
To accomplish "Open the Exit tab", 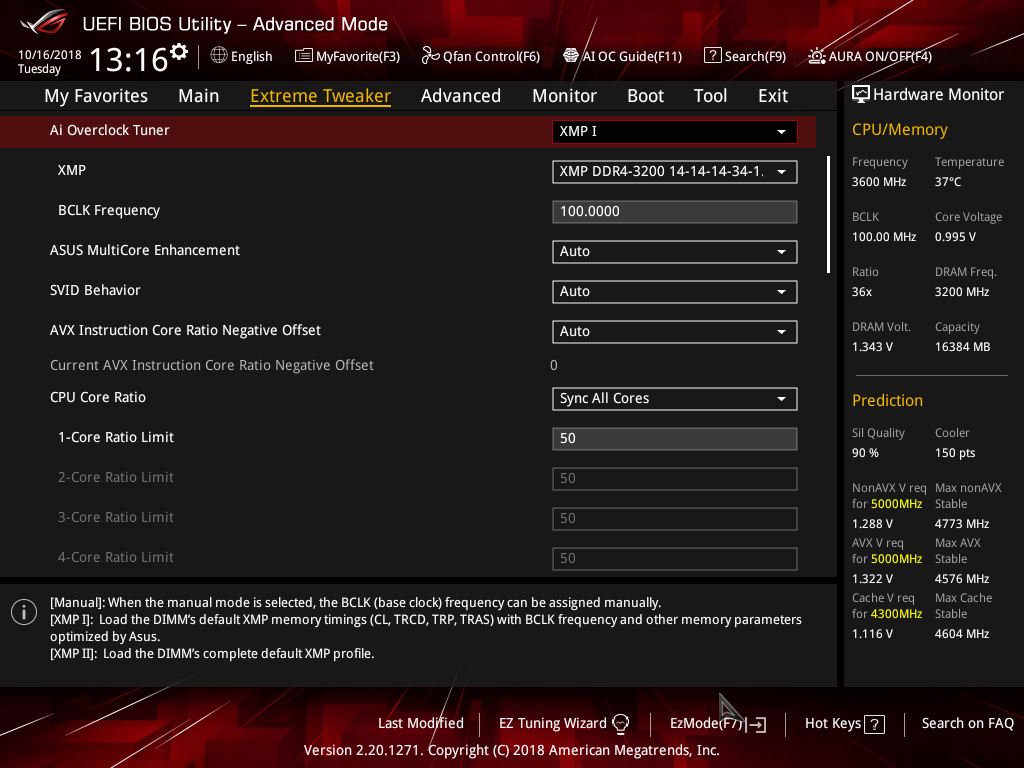I will pos(773,96).
